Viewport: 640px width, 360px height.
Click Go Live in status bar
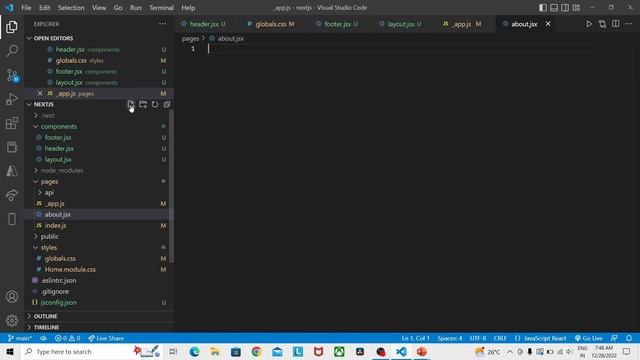click(x=589, y=338)
